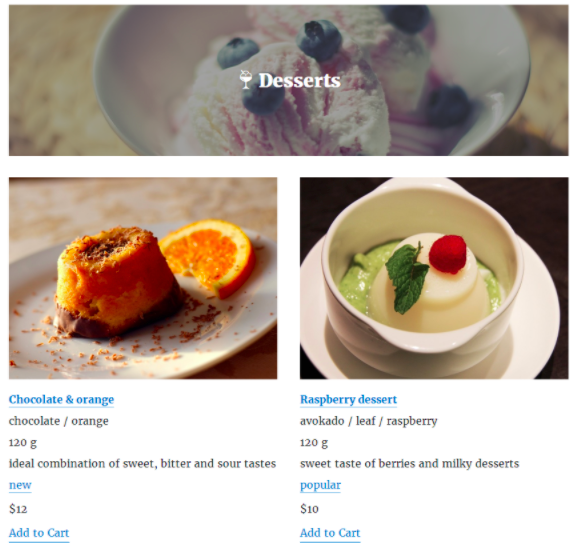The height and width of the screenshot is (549, 578).
Task: Click the berries and milky desserts description
Action: pyautogui.click(x=410, y=463)
